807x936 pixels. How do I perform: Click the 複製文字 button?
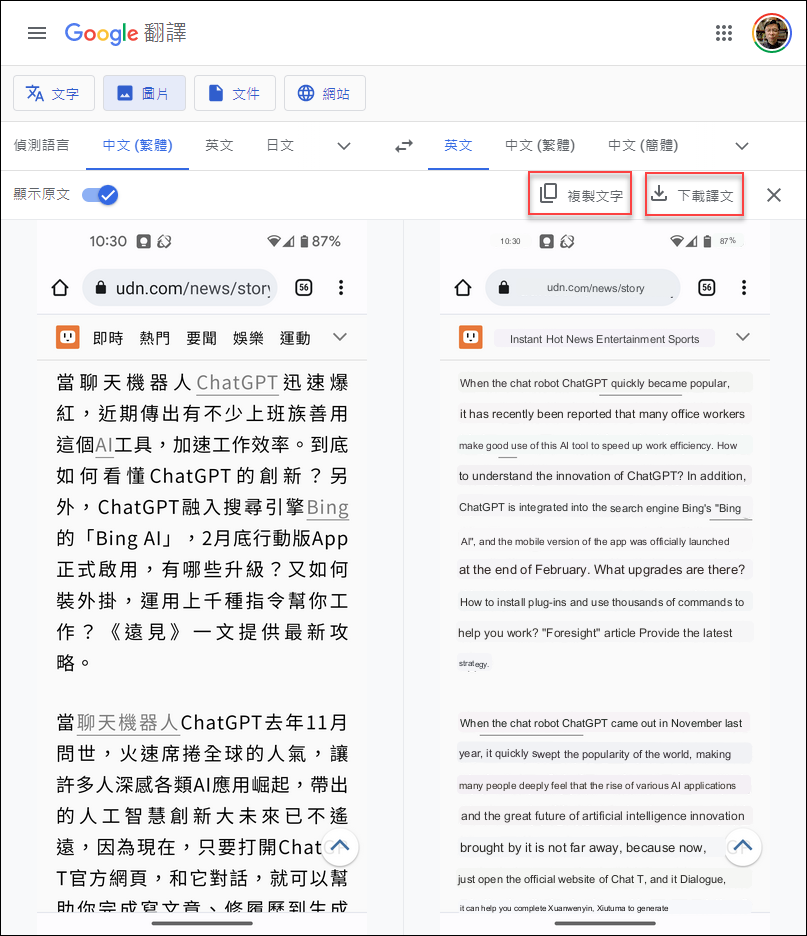(580, 194)
